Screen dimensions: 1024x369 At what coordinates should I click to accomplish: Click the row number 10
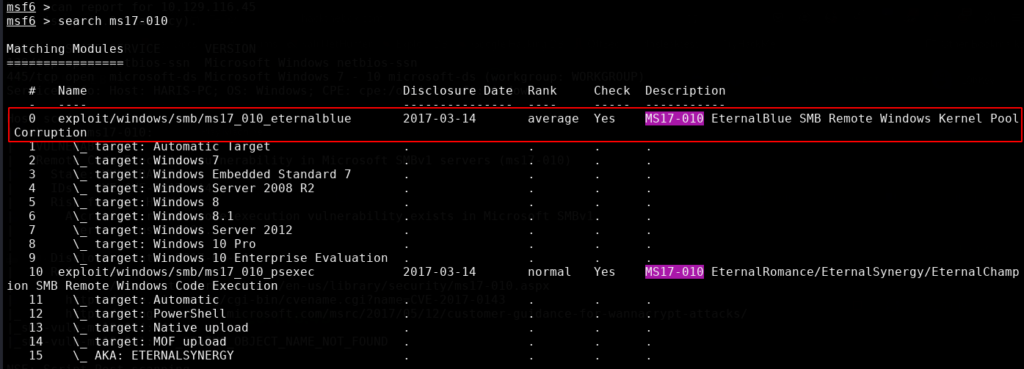pyautogui.click(x=36, y=272)
